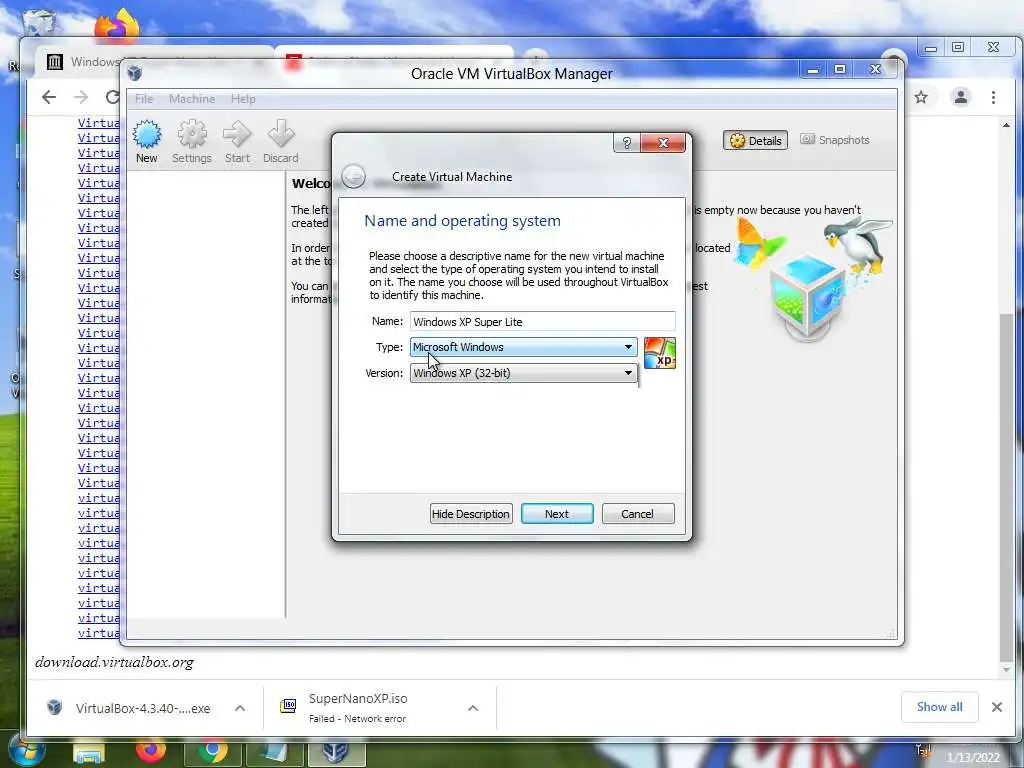Click the Next button in the wizard

click(557, 514)
